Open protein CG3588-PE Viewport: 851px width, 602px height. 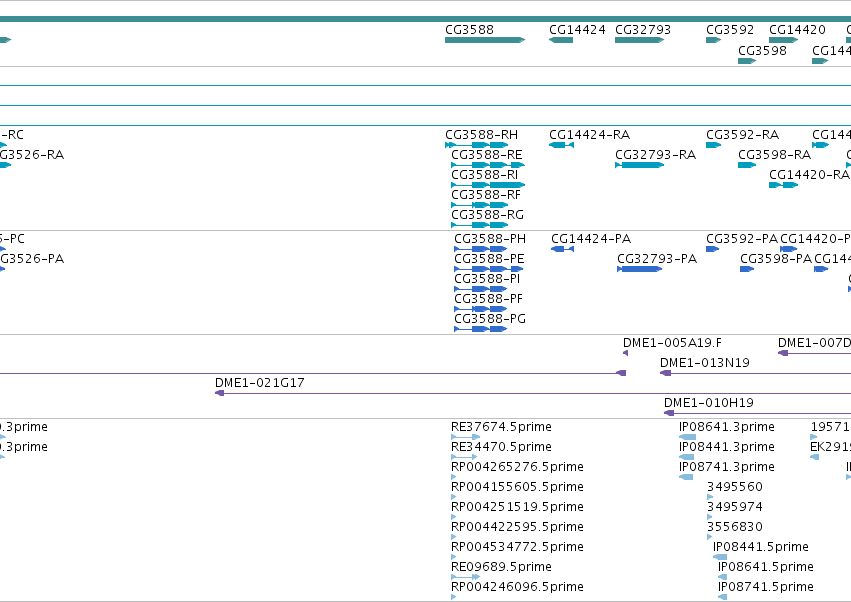488,269
